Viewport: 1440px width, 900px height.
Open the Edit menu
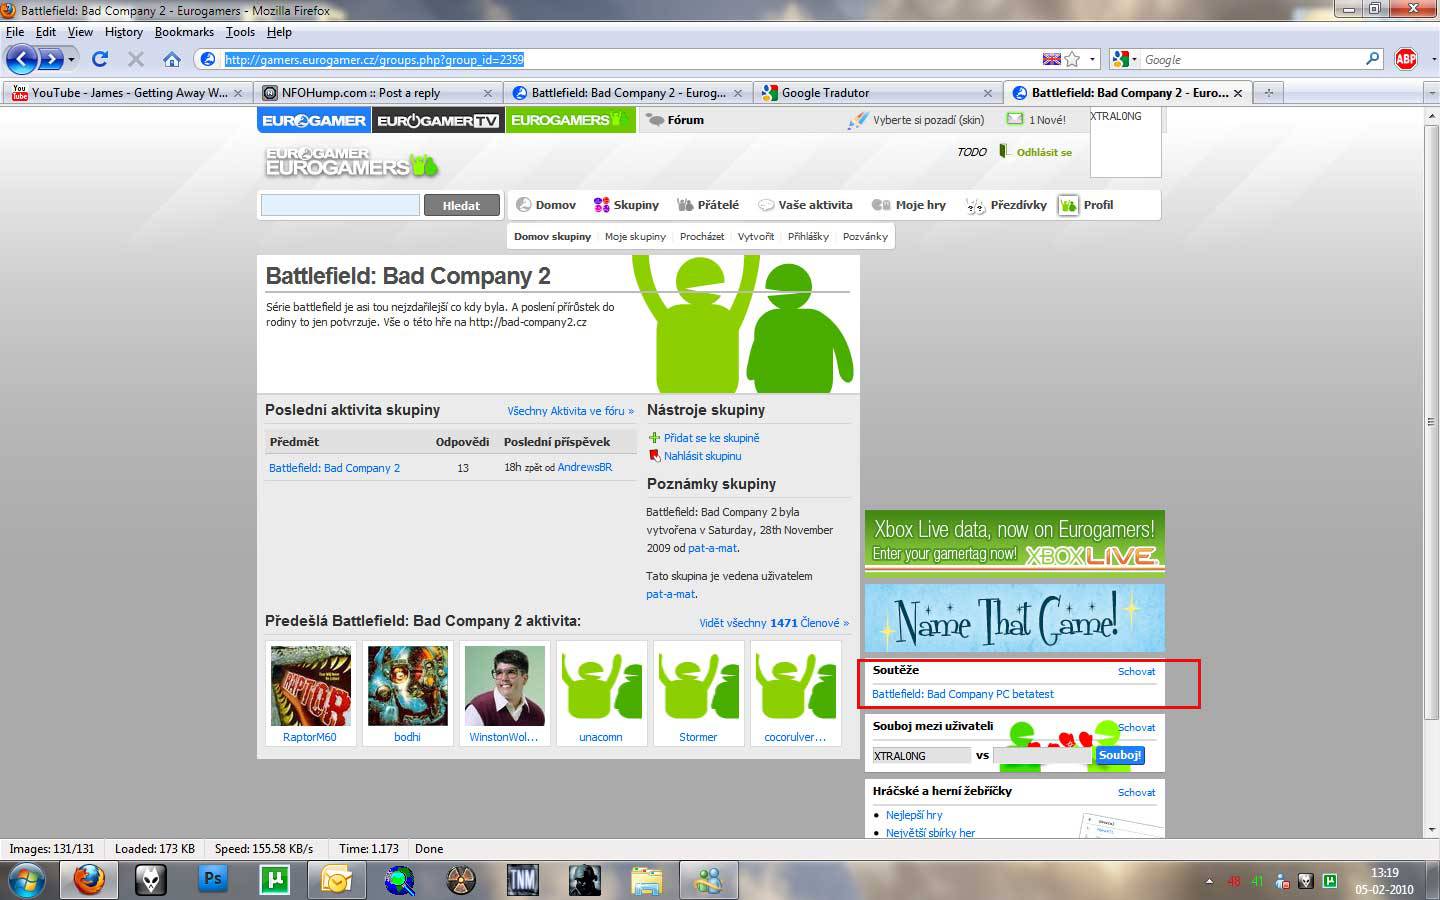(46, 32)
